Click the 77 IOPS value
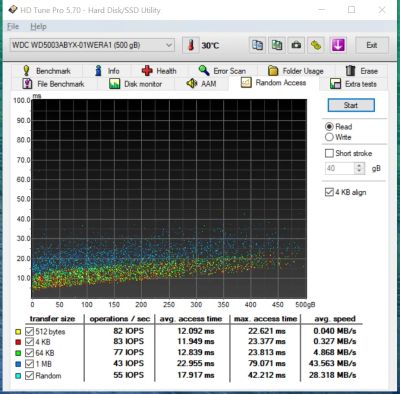 (129, 352)
